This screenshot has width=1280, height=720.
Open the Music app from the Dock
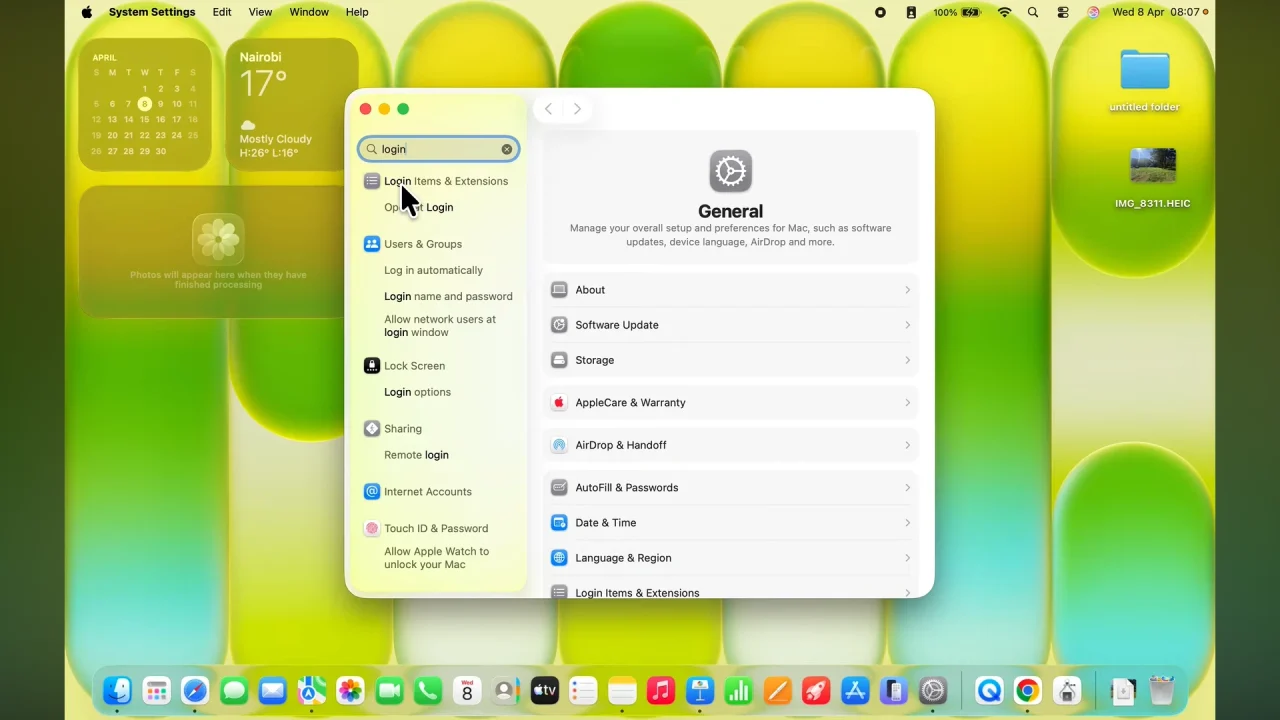(x=661, y=690)
